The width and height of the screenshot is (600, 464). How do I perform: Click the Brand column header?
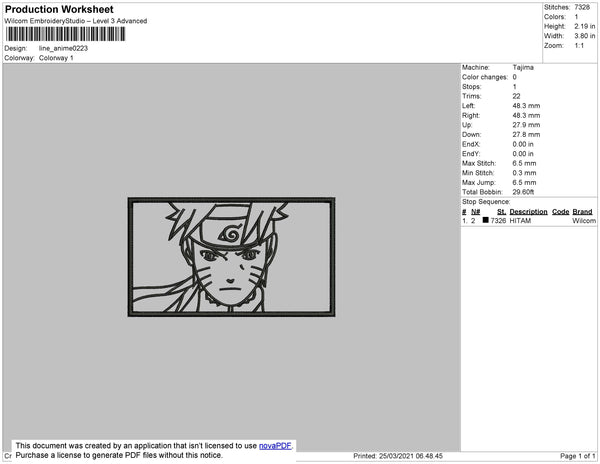click(x=582, y=212)
